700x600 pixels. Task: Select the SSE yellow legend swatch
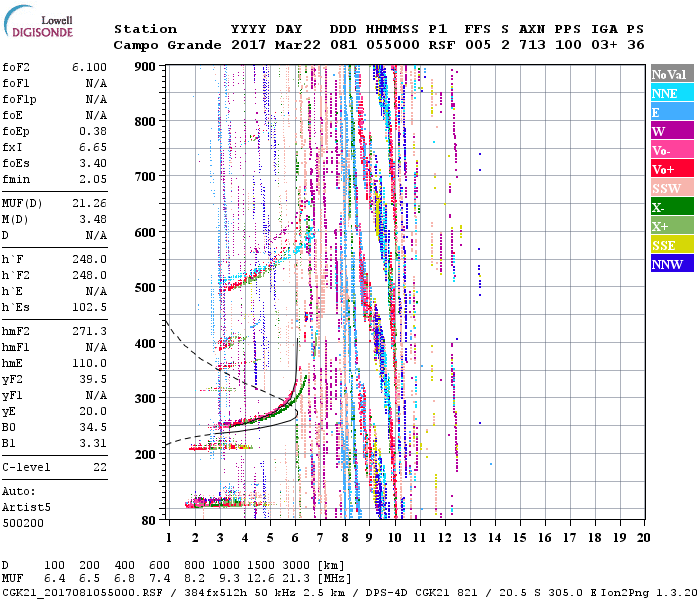(x=672, y=245)
